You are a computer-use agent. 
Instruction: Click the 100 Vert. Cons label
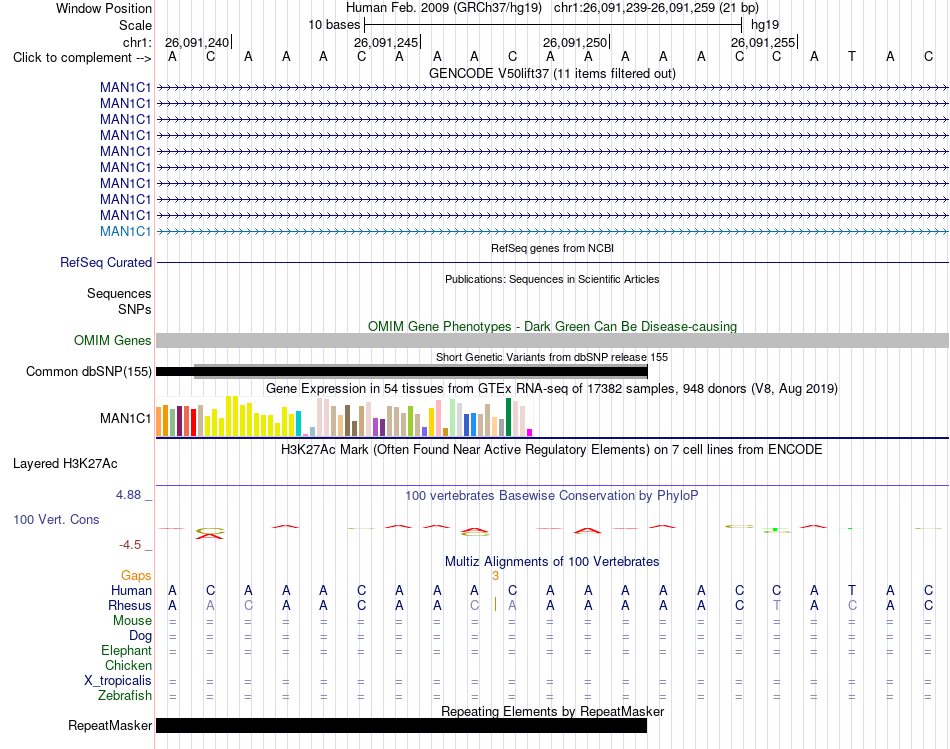(x=56, y=519)
